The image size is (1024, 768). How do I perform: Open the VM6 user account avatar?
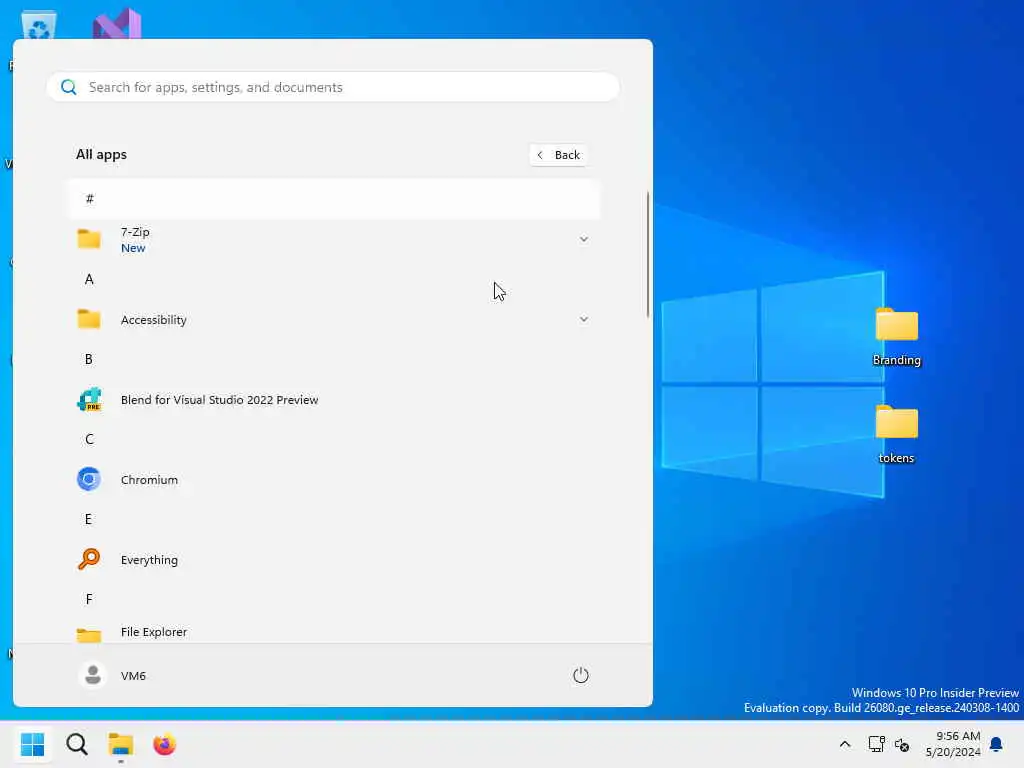(x=93, y=675)
